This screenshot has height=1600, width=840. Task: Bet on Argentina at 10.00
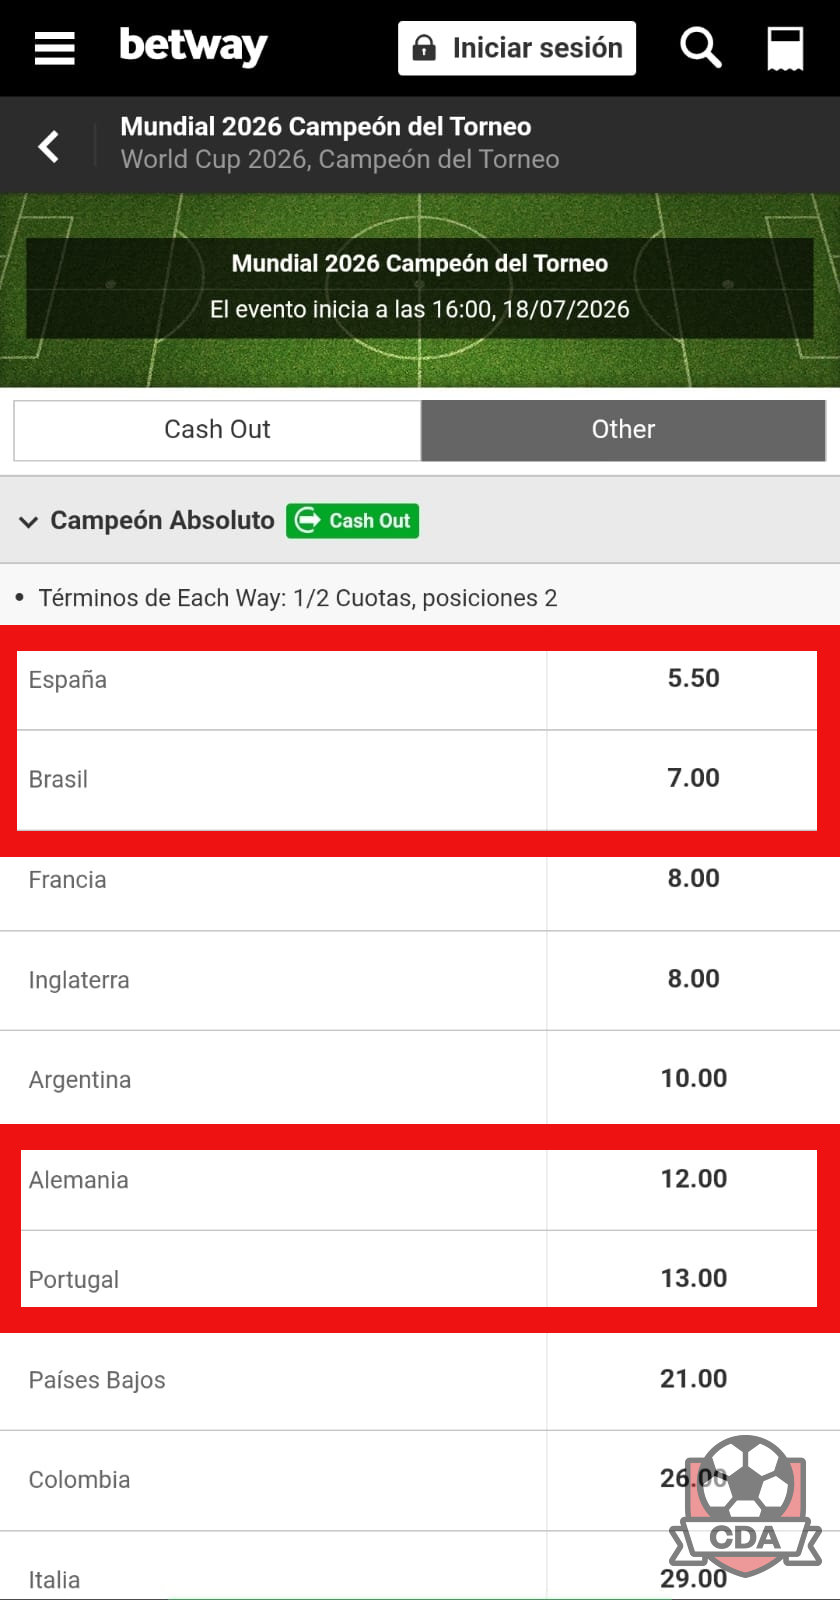click(693, 1078)
